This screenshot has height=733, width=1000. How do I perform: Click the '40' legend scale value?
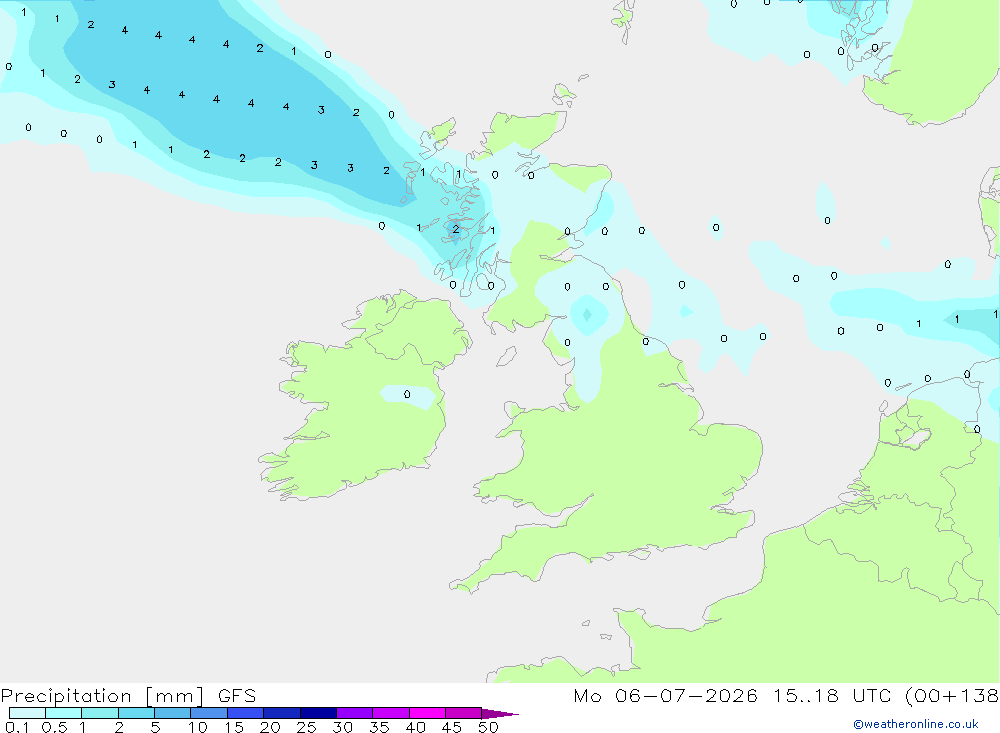415,727
